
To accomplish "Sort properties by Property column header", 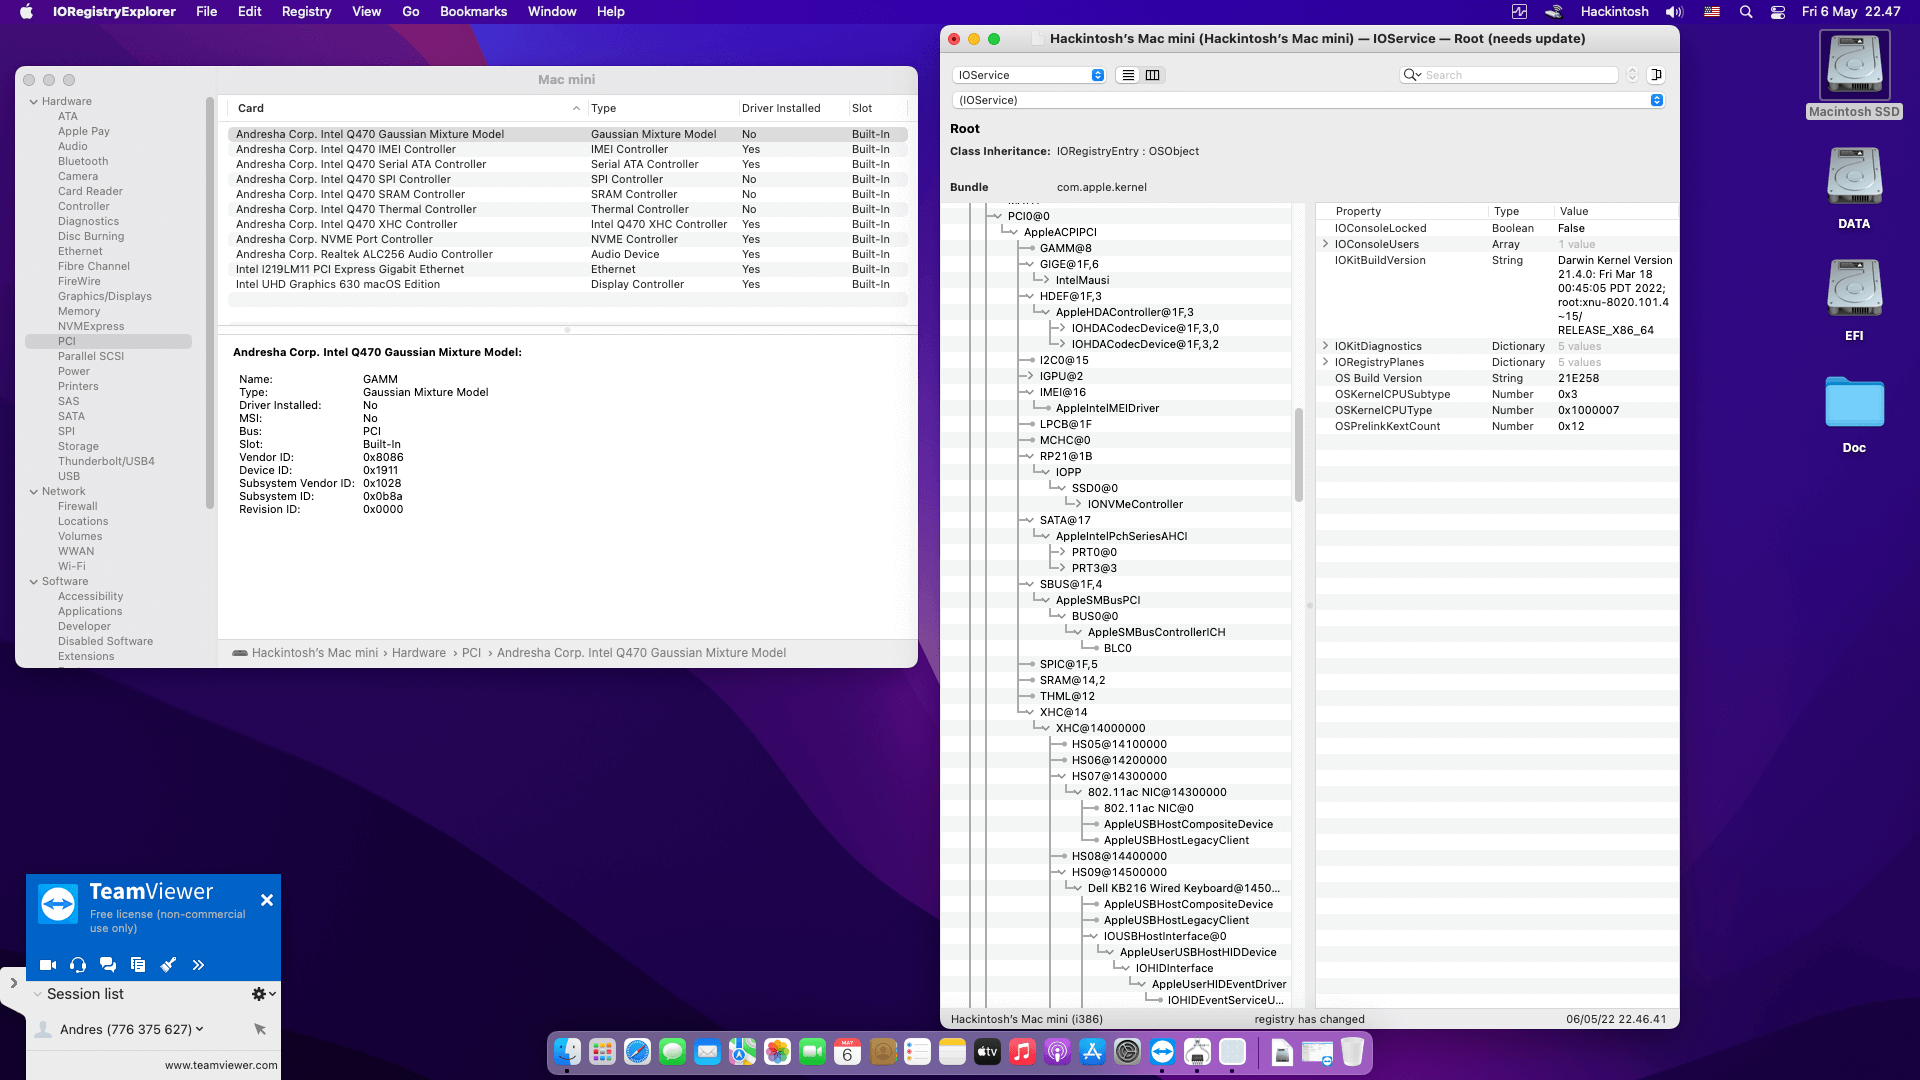I will (1404, 211).
